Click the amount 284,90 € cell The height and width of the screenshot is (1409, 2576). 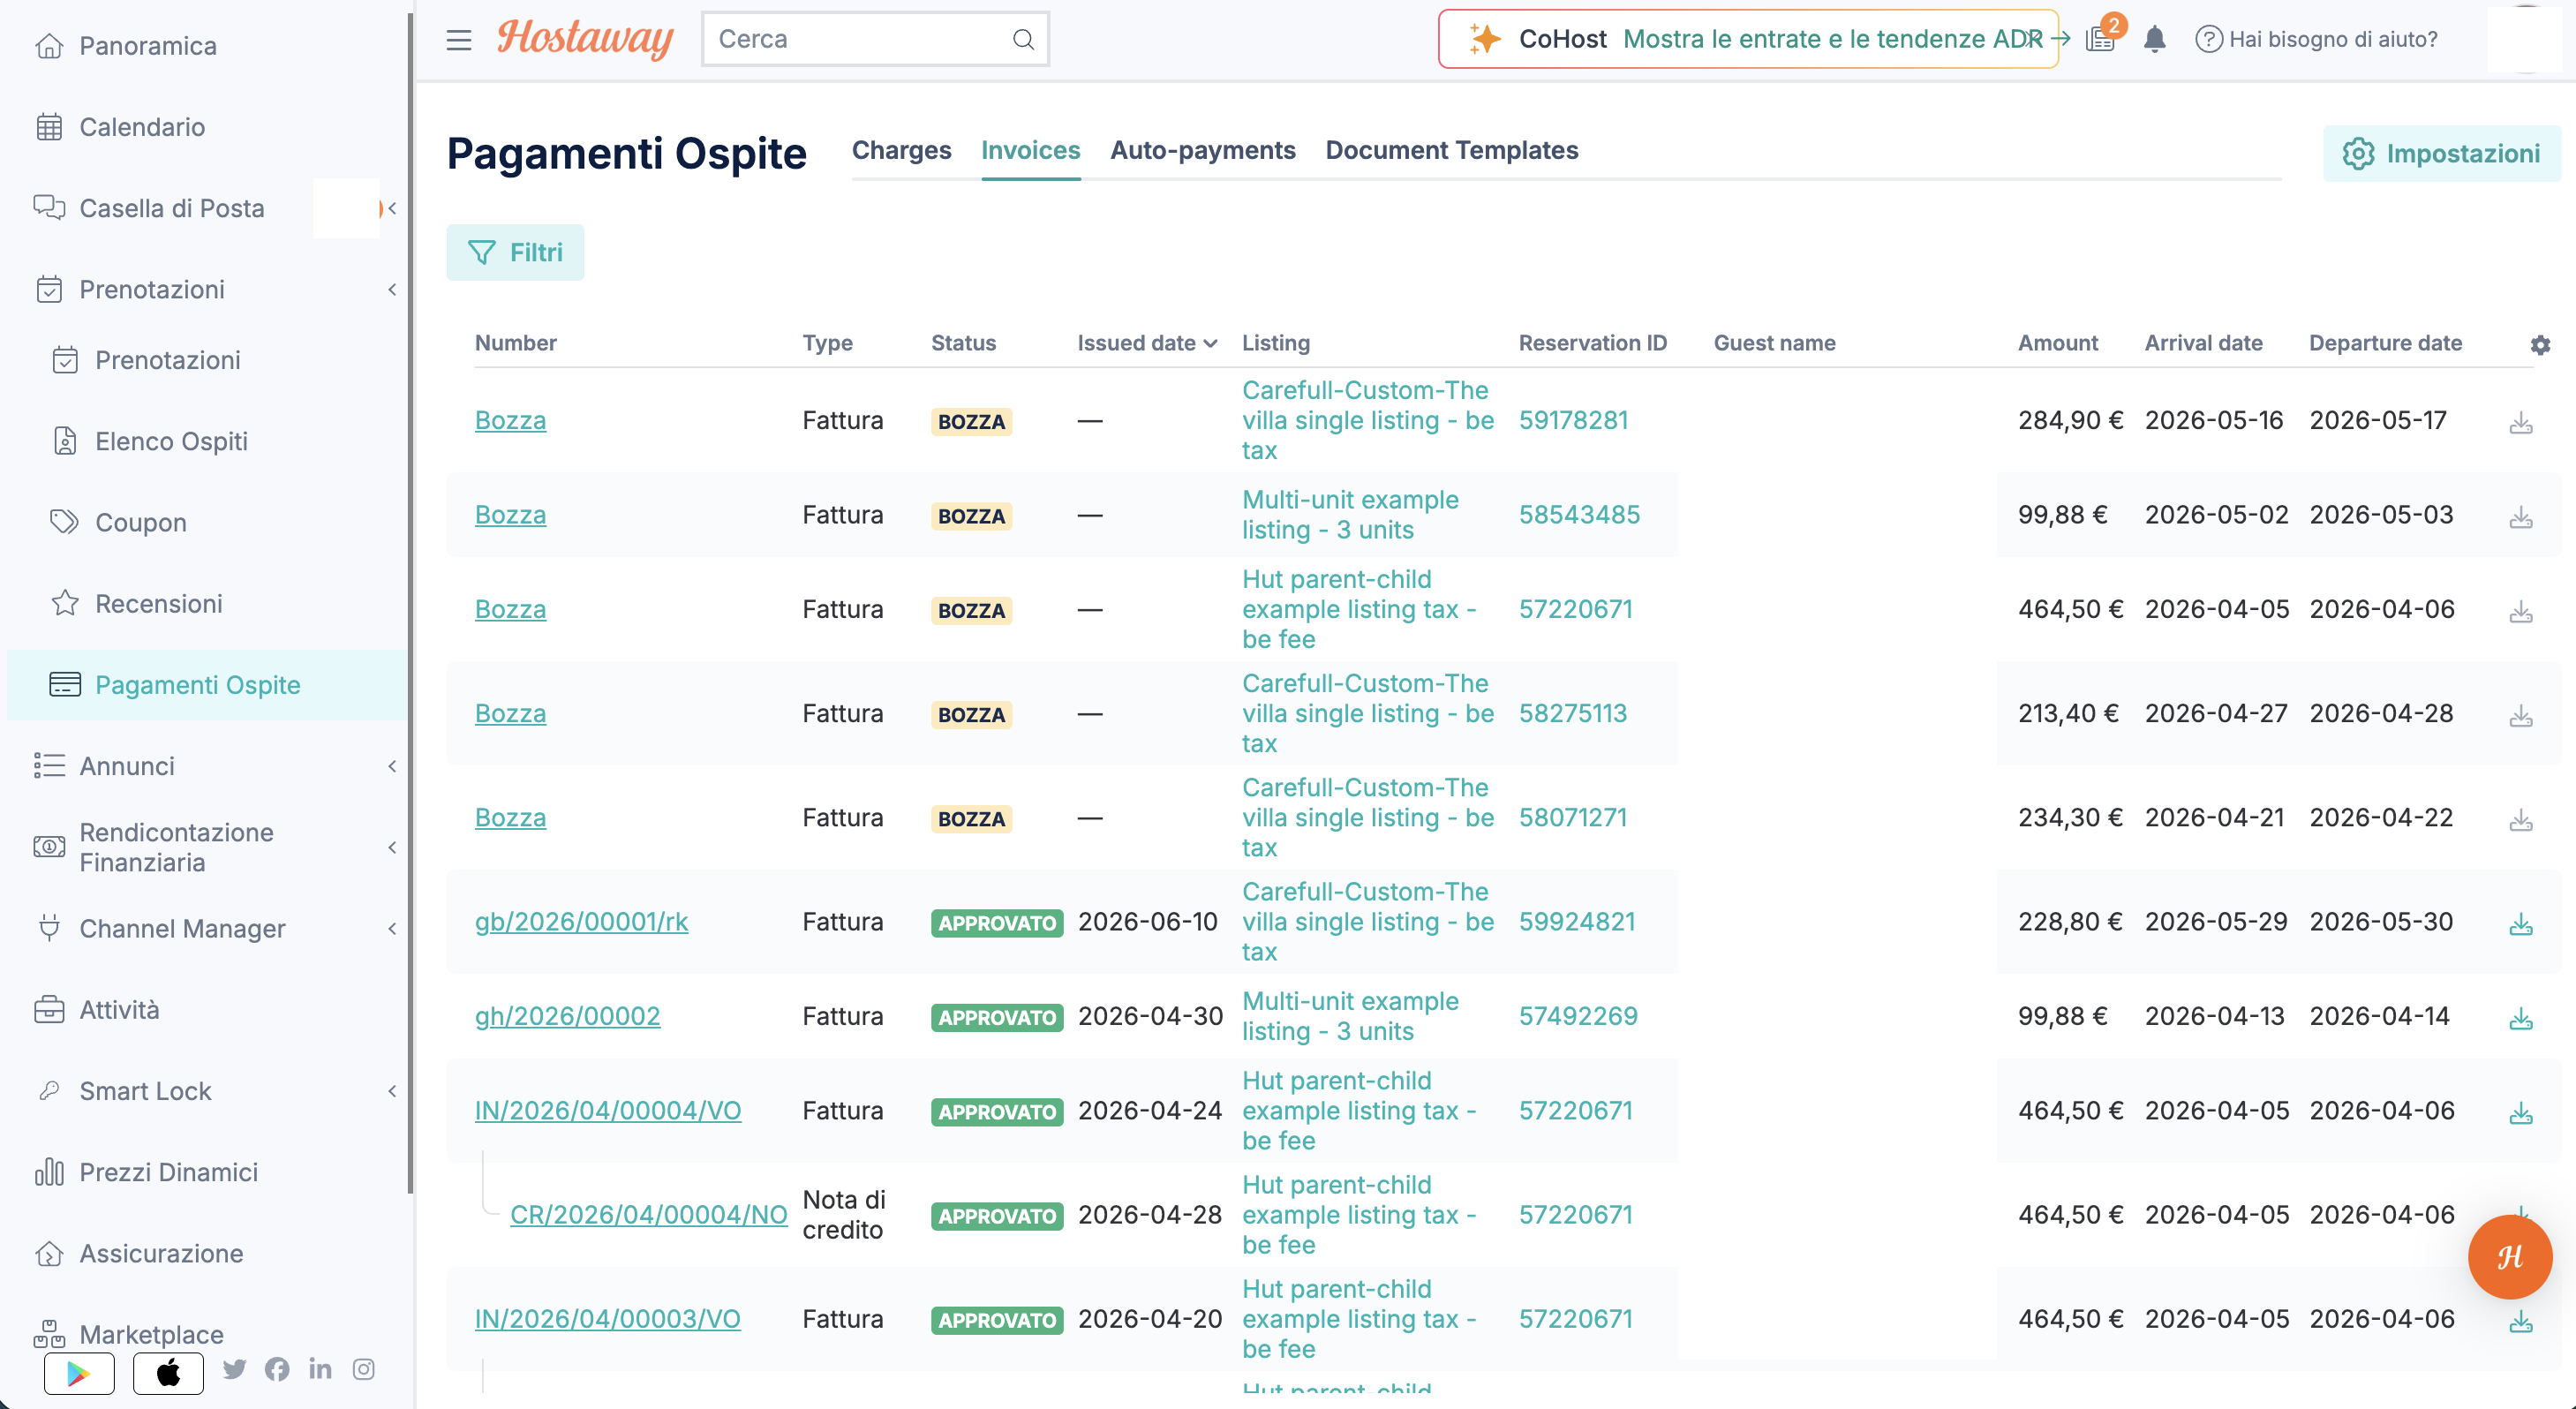click(x=2070, y=420)
